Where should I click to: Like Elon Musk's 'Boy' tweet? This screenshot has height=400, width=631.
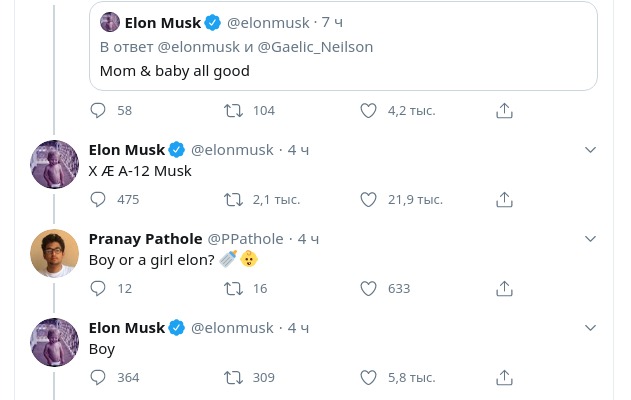coord(368,378)
